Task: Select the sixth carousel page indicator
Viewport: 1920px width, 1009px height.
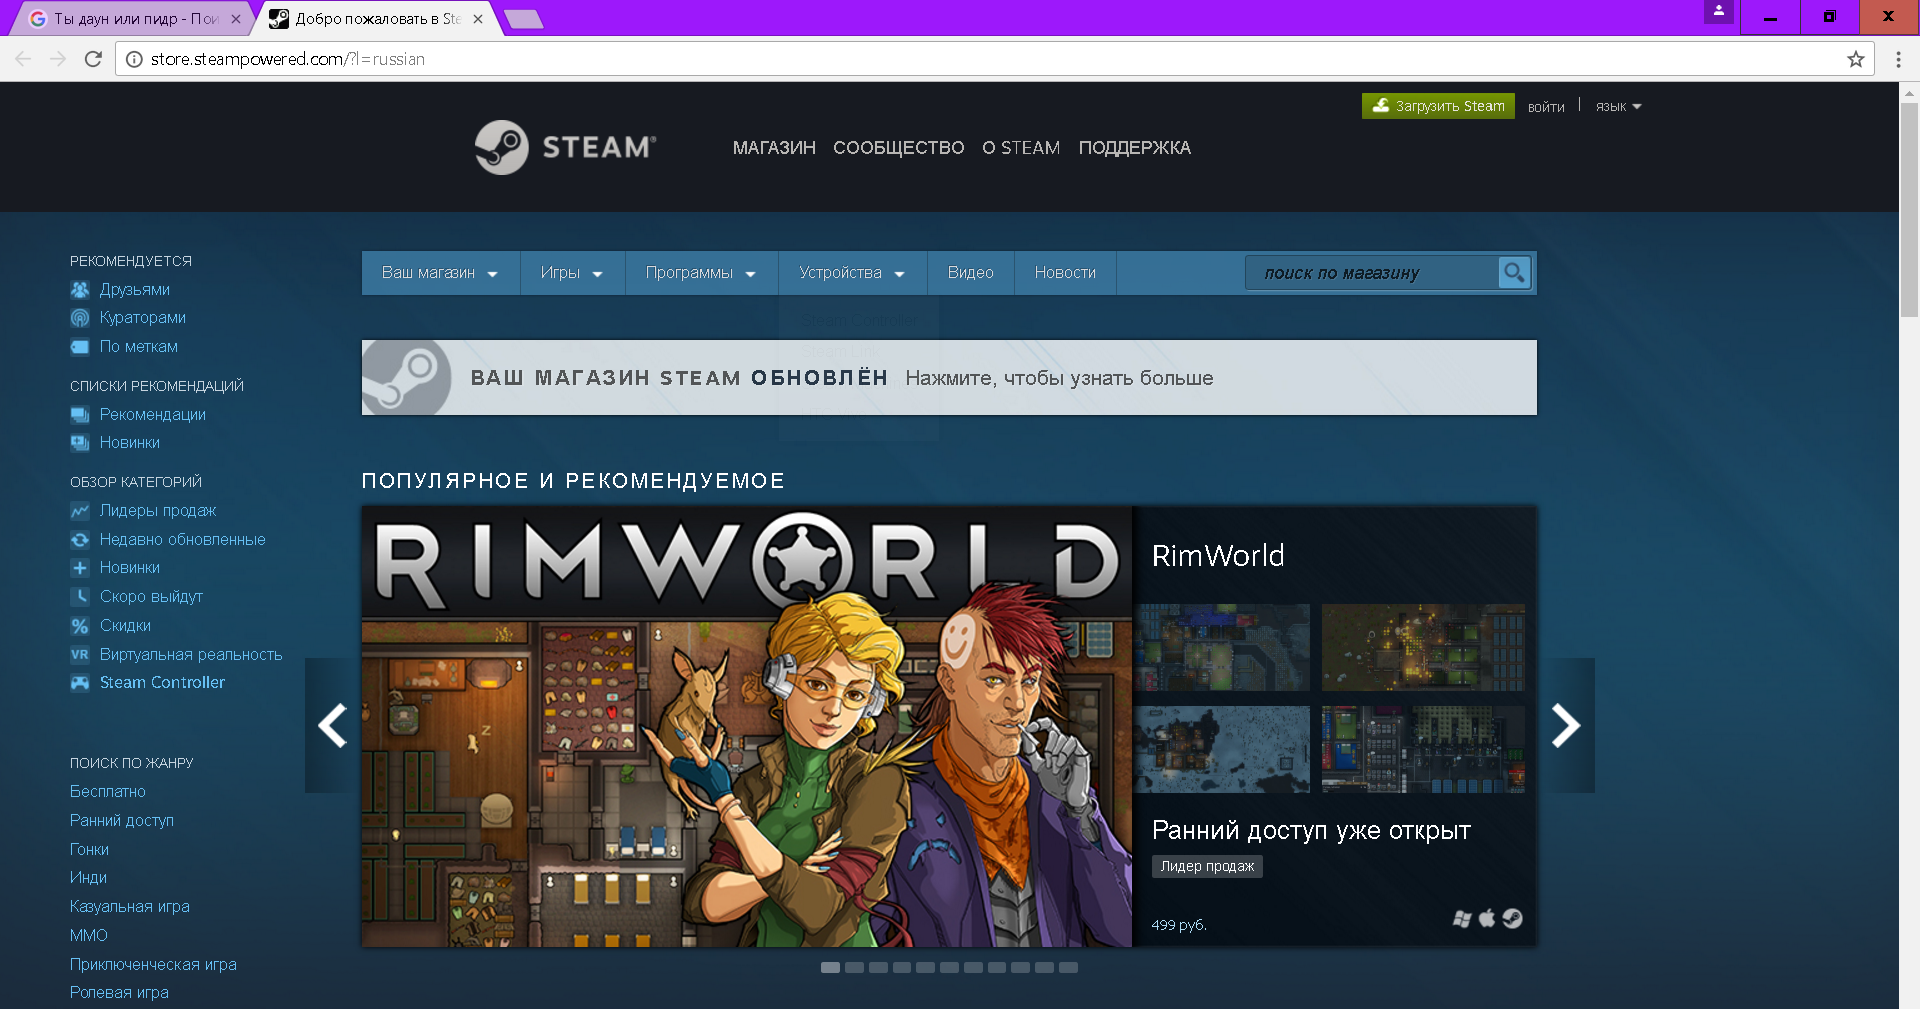Action: [x=949, y=967]
